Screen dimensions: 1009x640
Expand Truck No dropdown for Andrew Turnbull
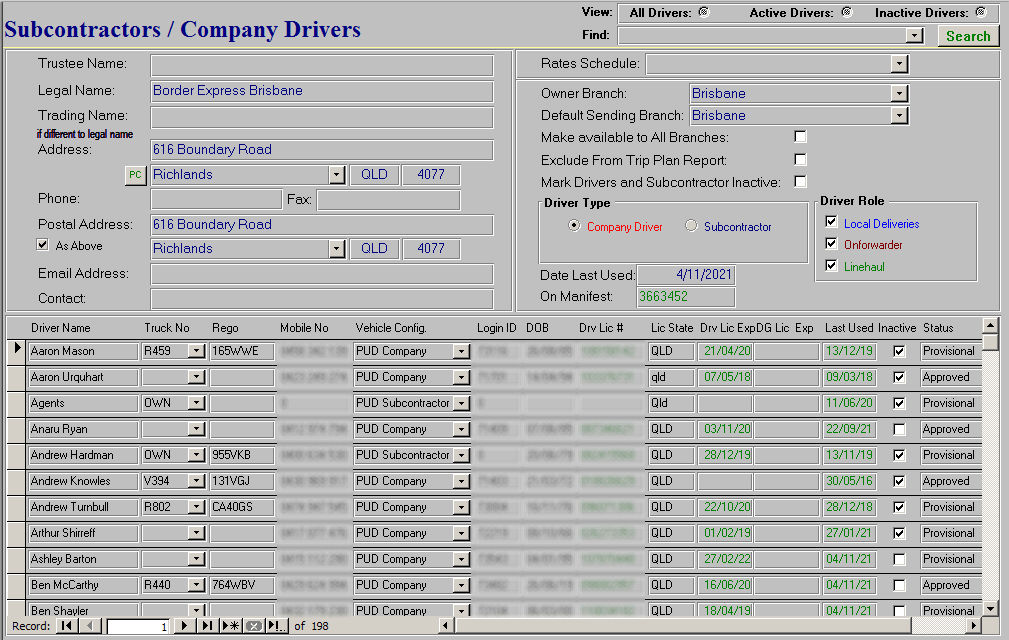pos(196,507)
